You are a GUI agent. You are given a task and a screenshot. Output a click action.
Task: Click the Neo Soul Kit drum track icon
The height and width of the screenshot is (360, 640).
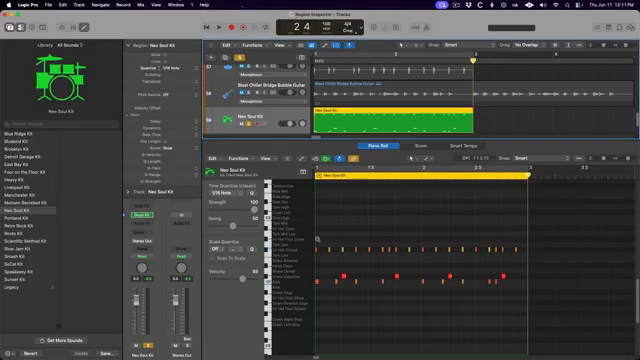point(227,120)
